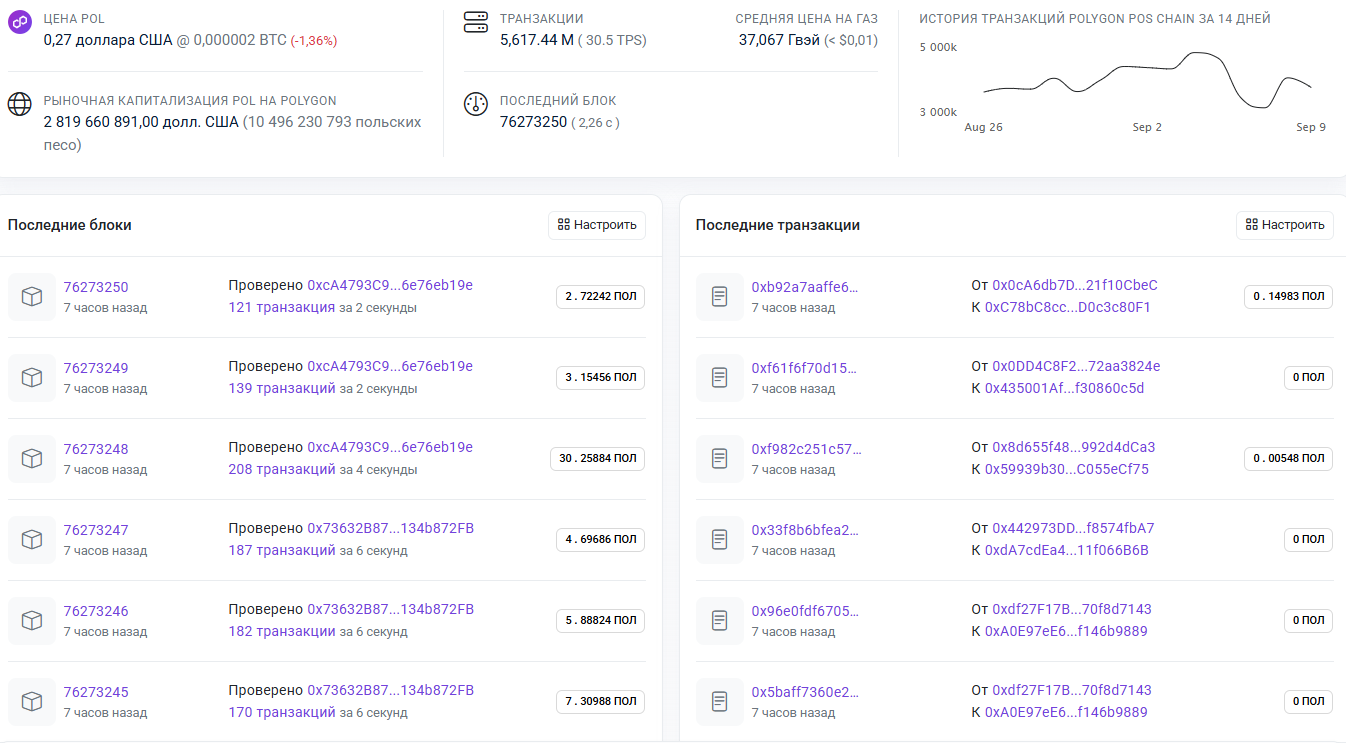The height and width of the screenshot is (743, 1346).
Task: Click the 0.14983 ПОЛ amount badge
Action: [x=1289, y=297]
